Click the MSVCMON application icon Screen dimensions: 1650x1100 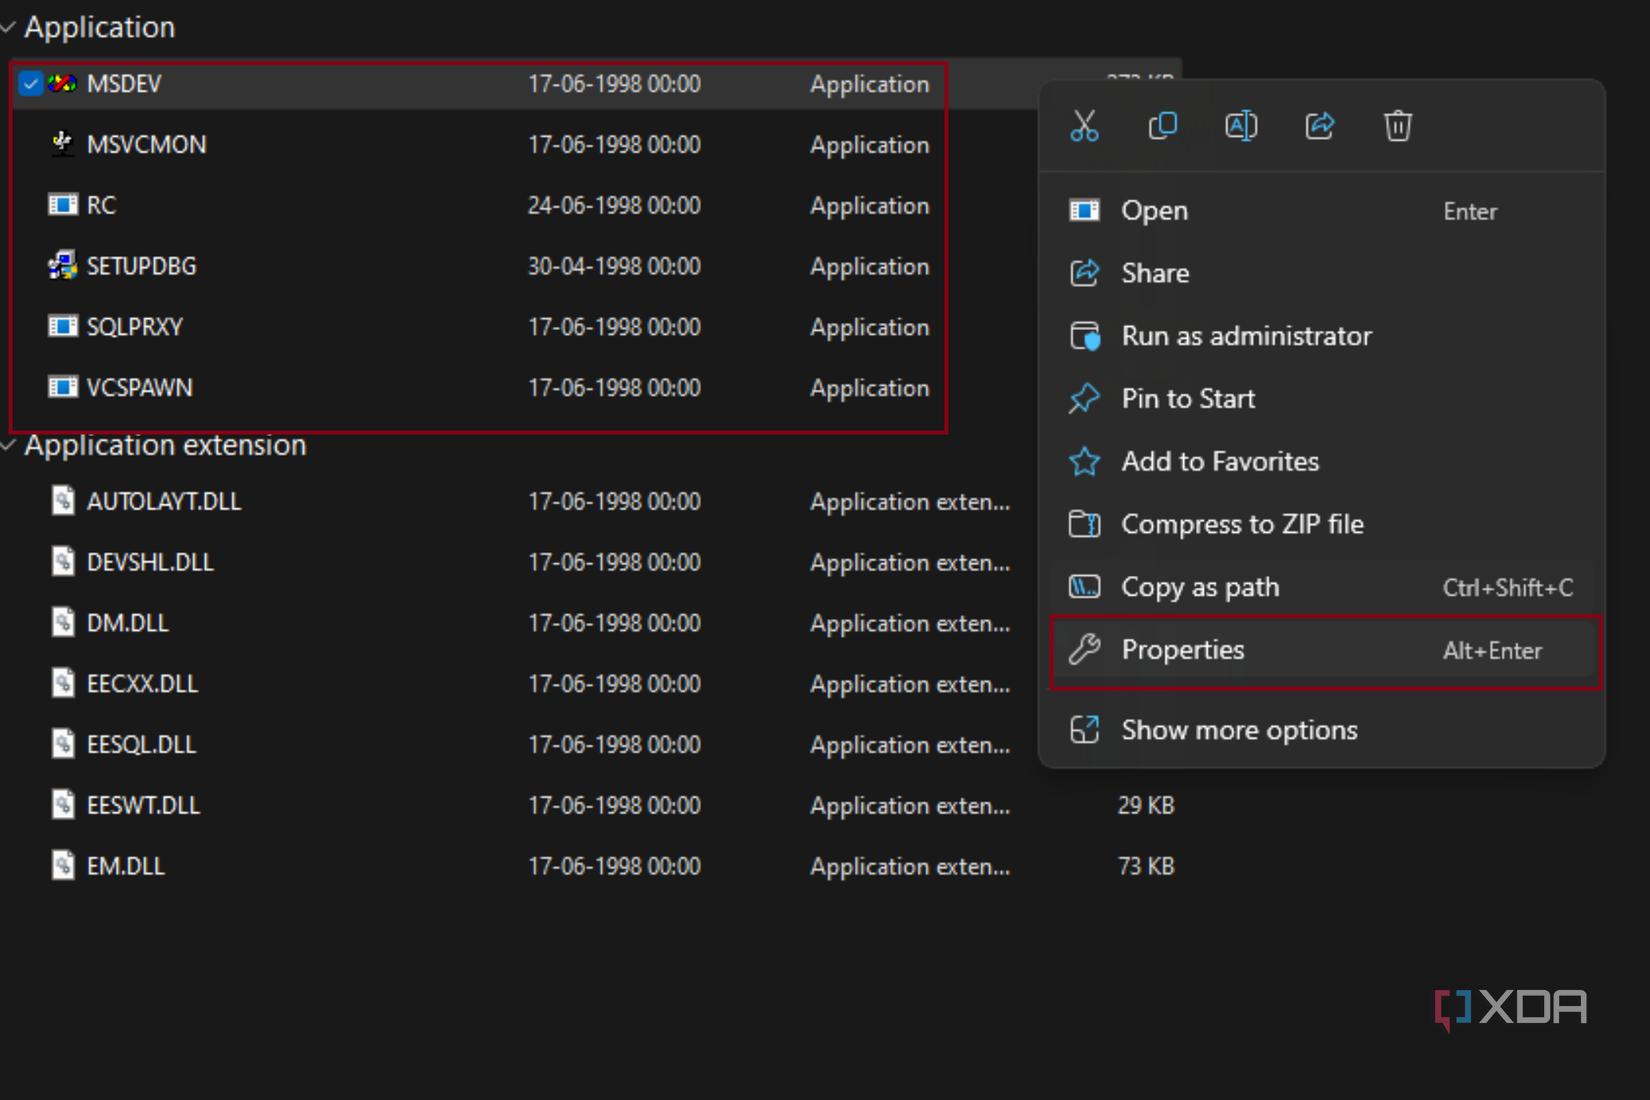(x=62, y=144)
